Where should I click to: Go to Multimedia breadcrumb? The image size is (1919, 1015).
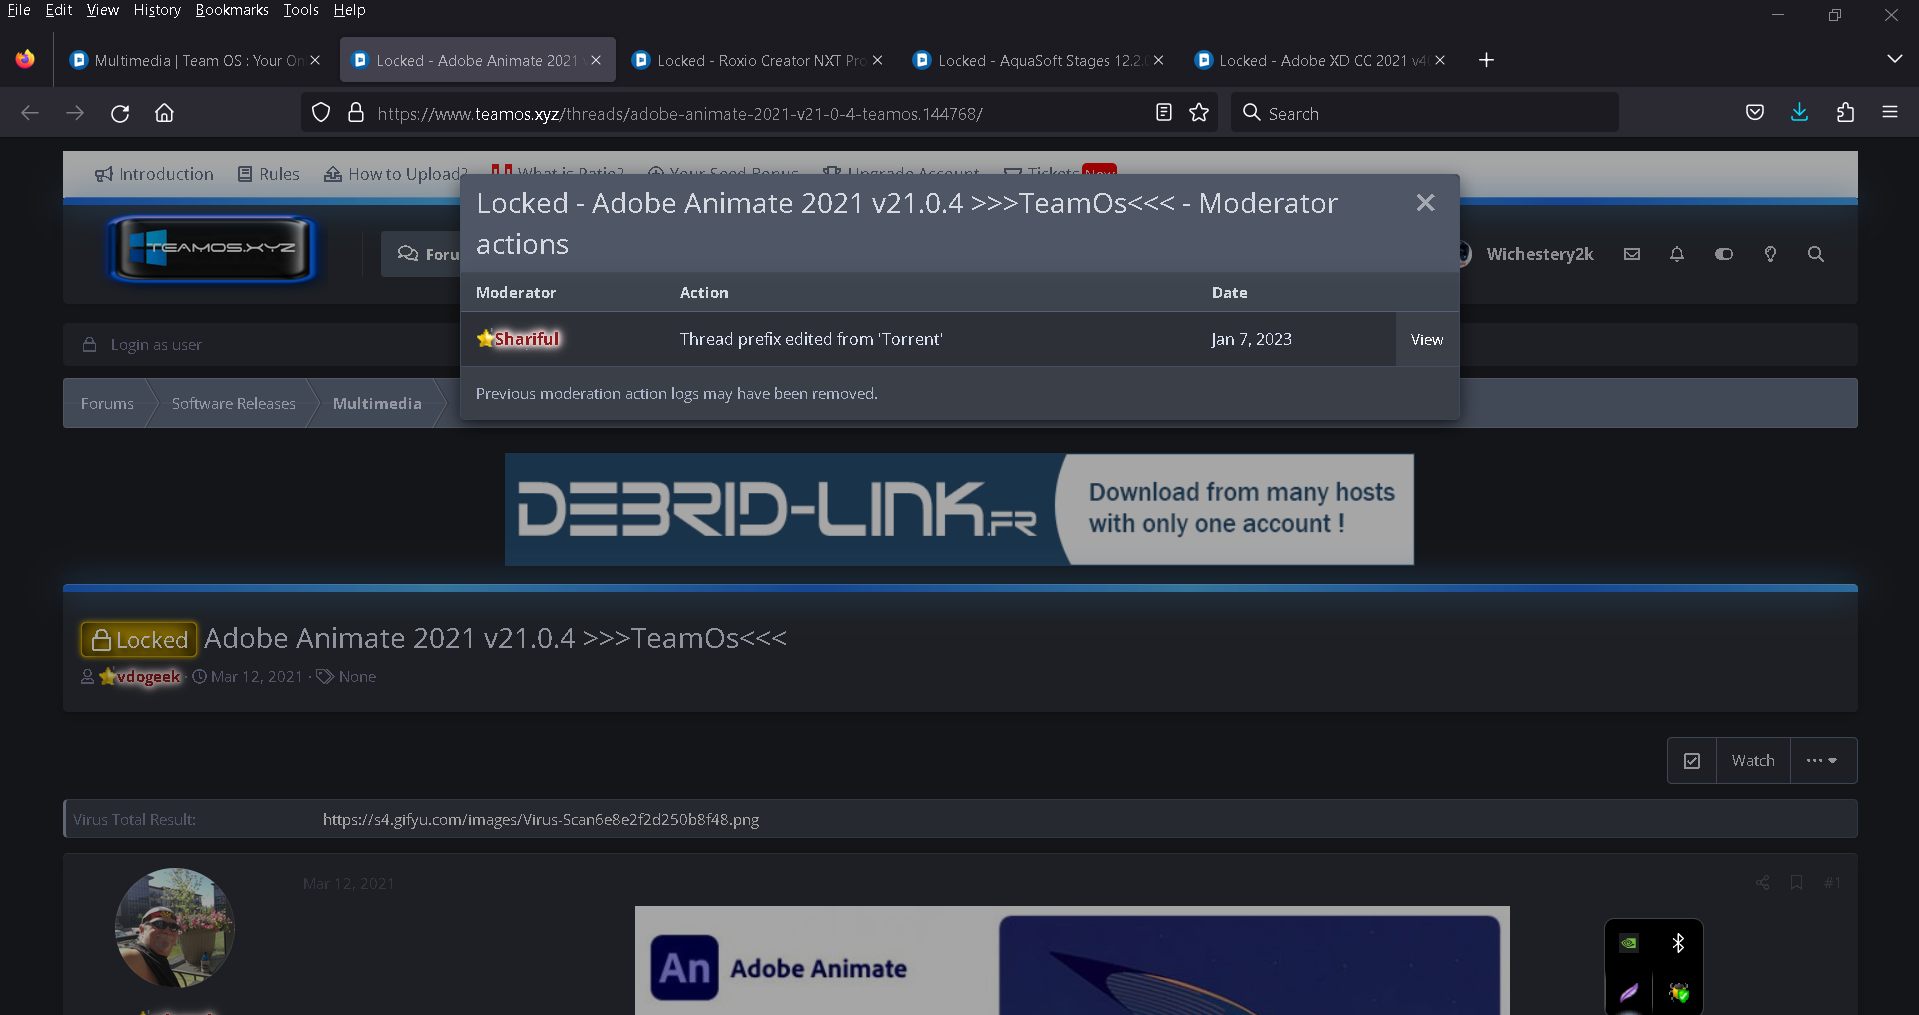coord(377,403)
